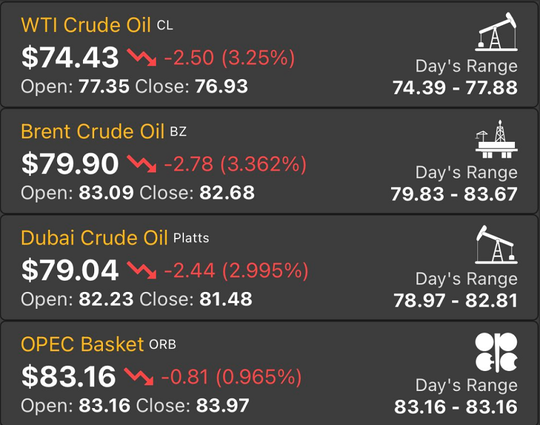Click the WTI pumpjack icon
540x425 pixels.
pos(496,32)
